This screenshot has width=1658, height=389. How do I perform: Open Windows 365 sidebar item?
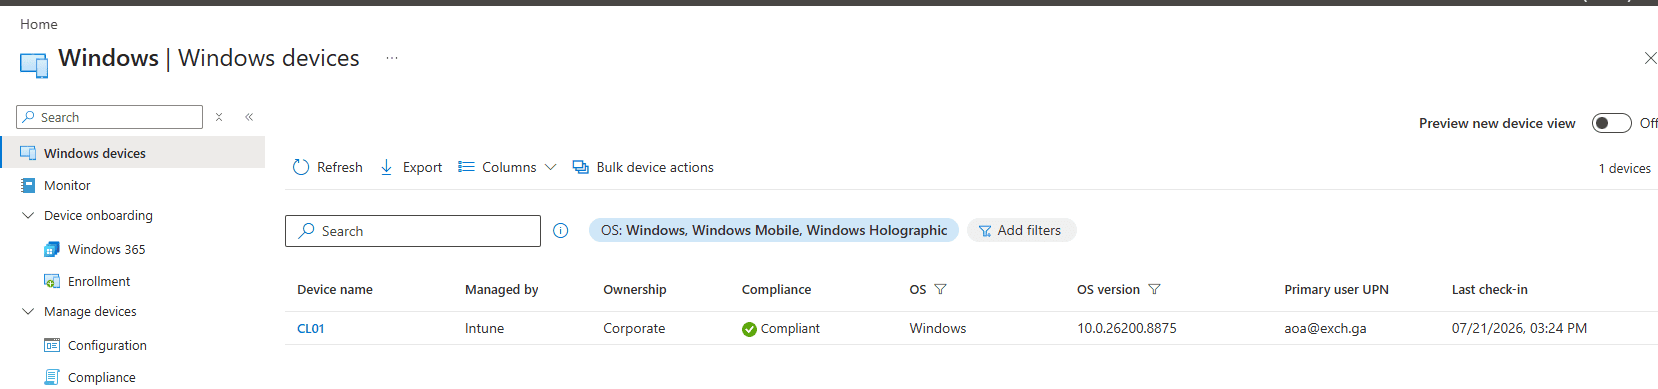[106, 249]
